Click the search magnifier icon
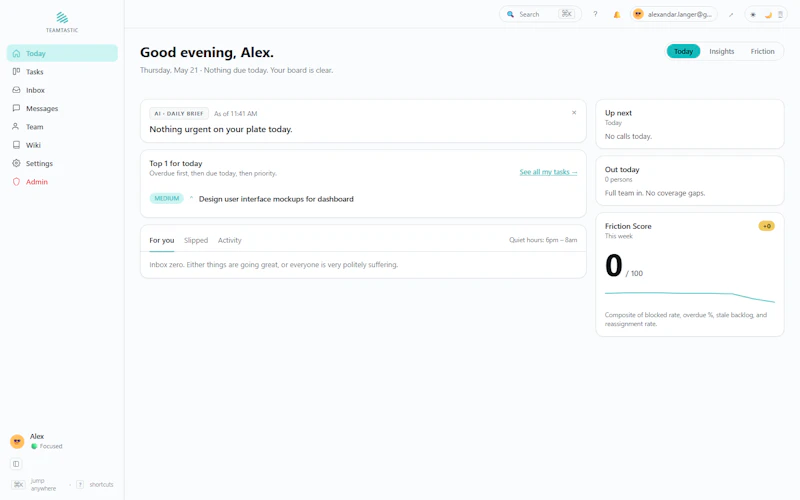This screenshot has height=500, width=800. pos(510,14)
